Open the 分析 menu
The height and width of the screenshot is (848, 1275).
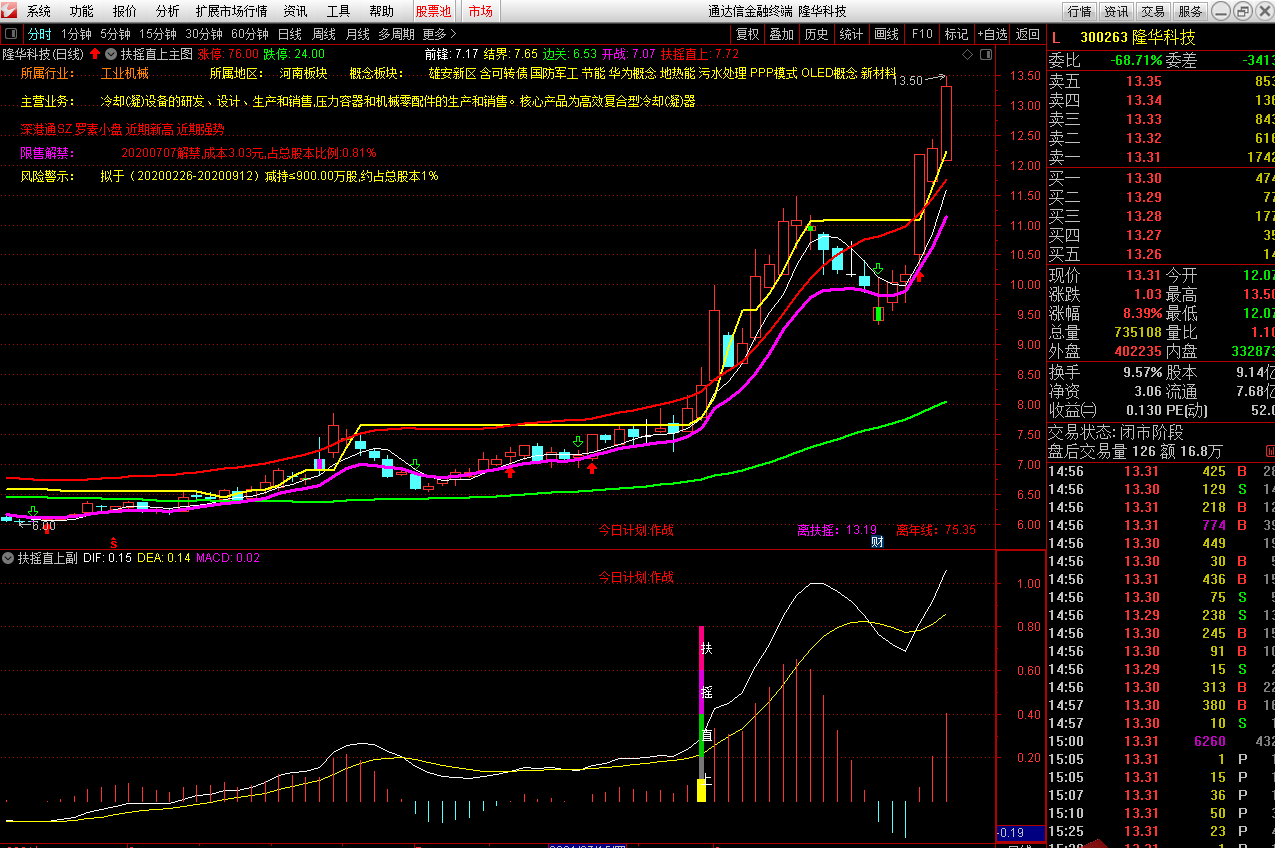[x=168, y=11]
